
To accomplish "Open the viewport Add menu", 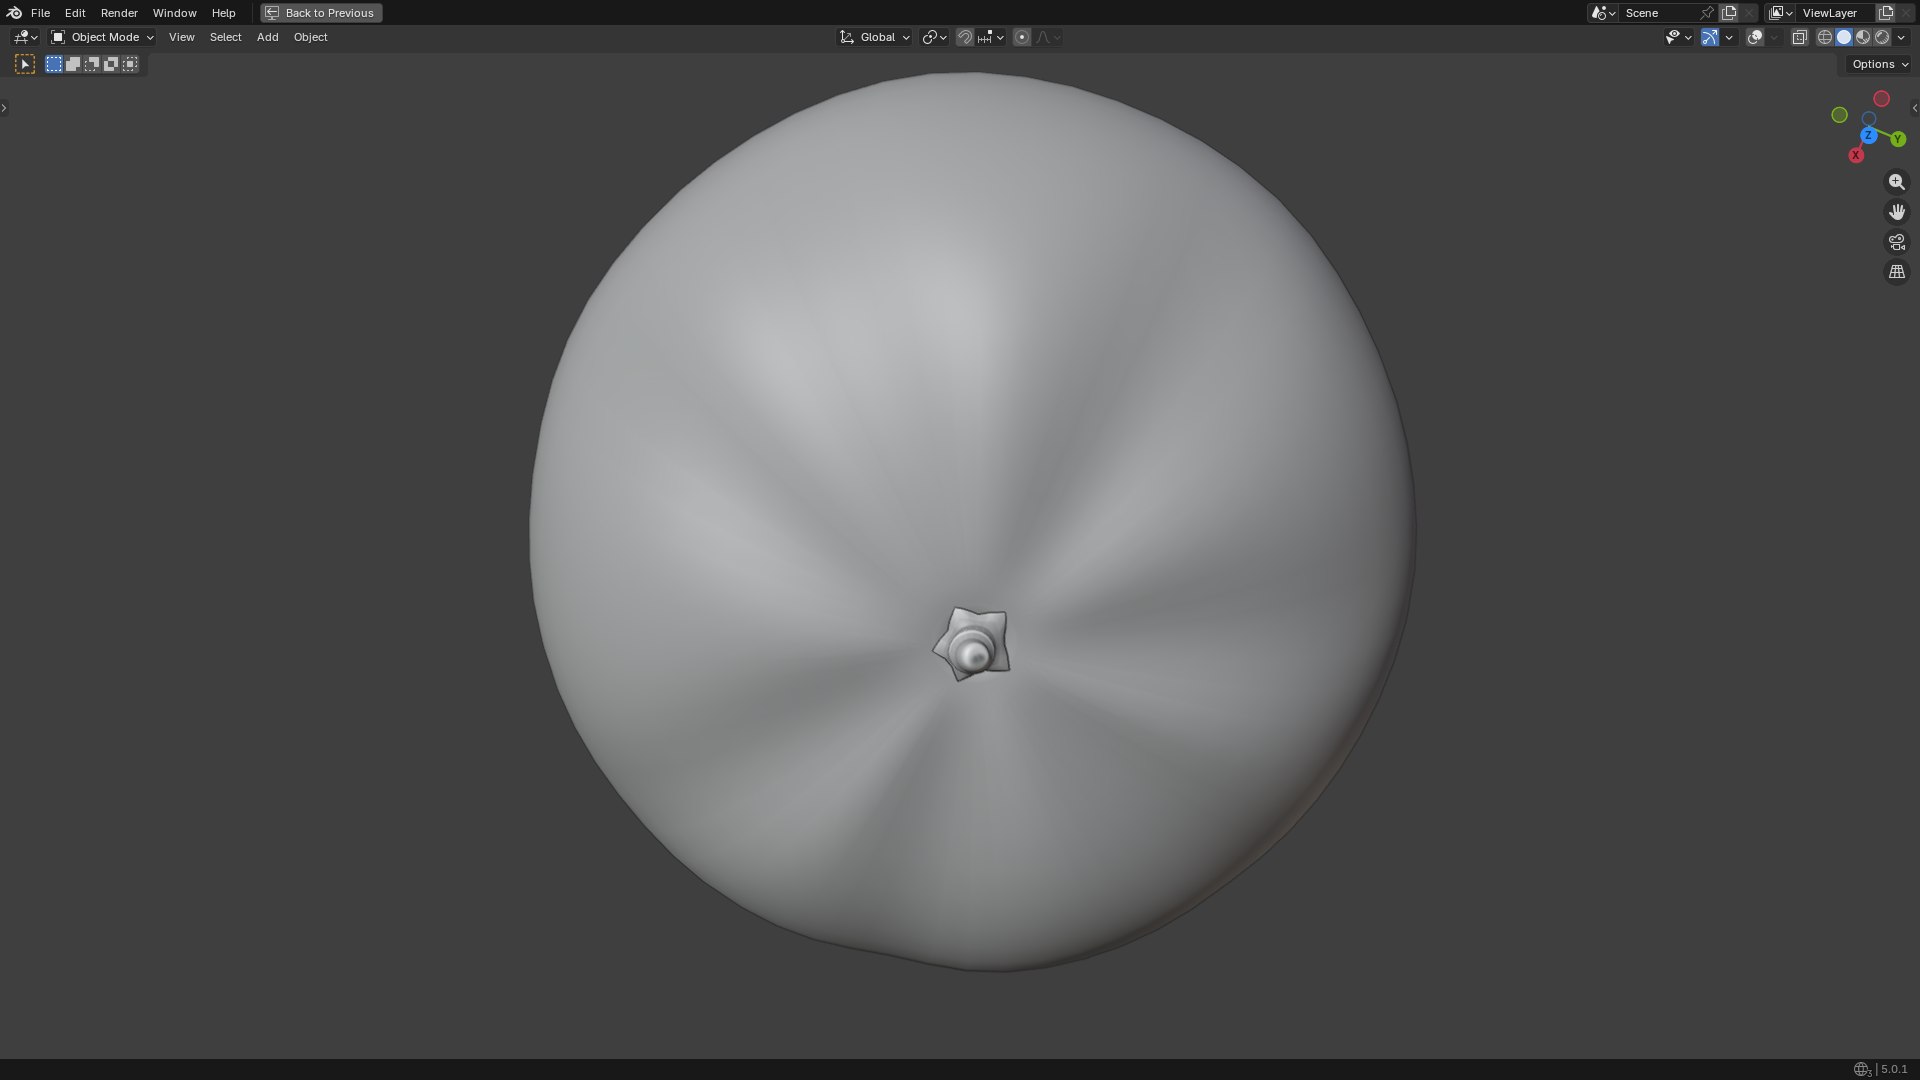I will pos(267,37).
